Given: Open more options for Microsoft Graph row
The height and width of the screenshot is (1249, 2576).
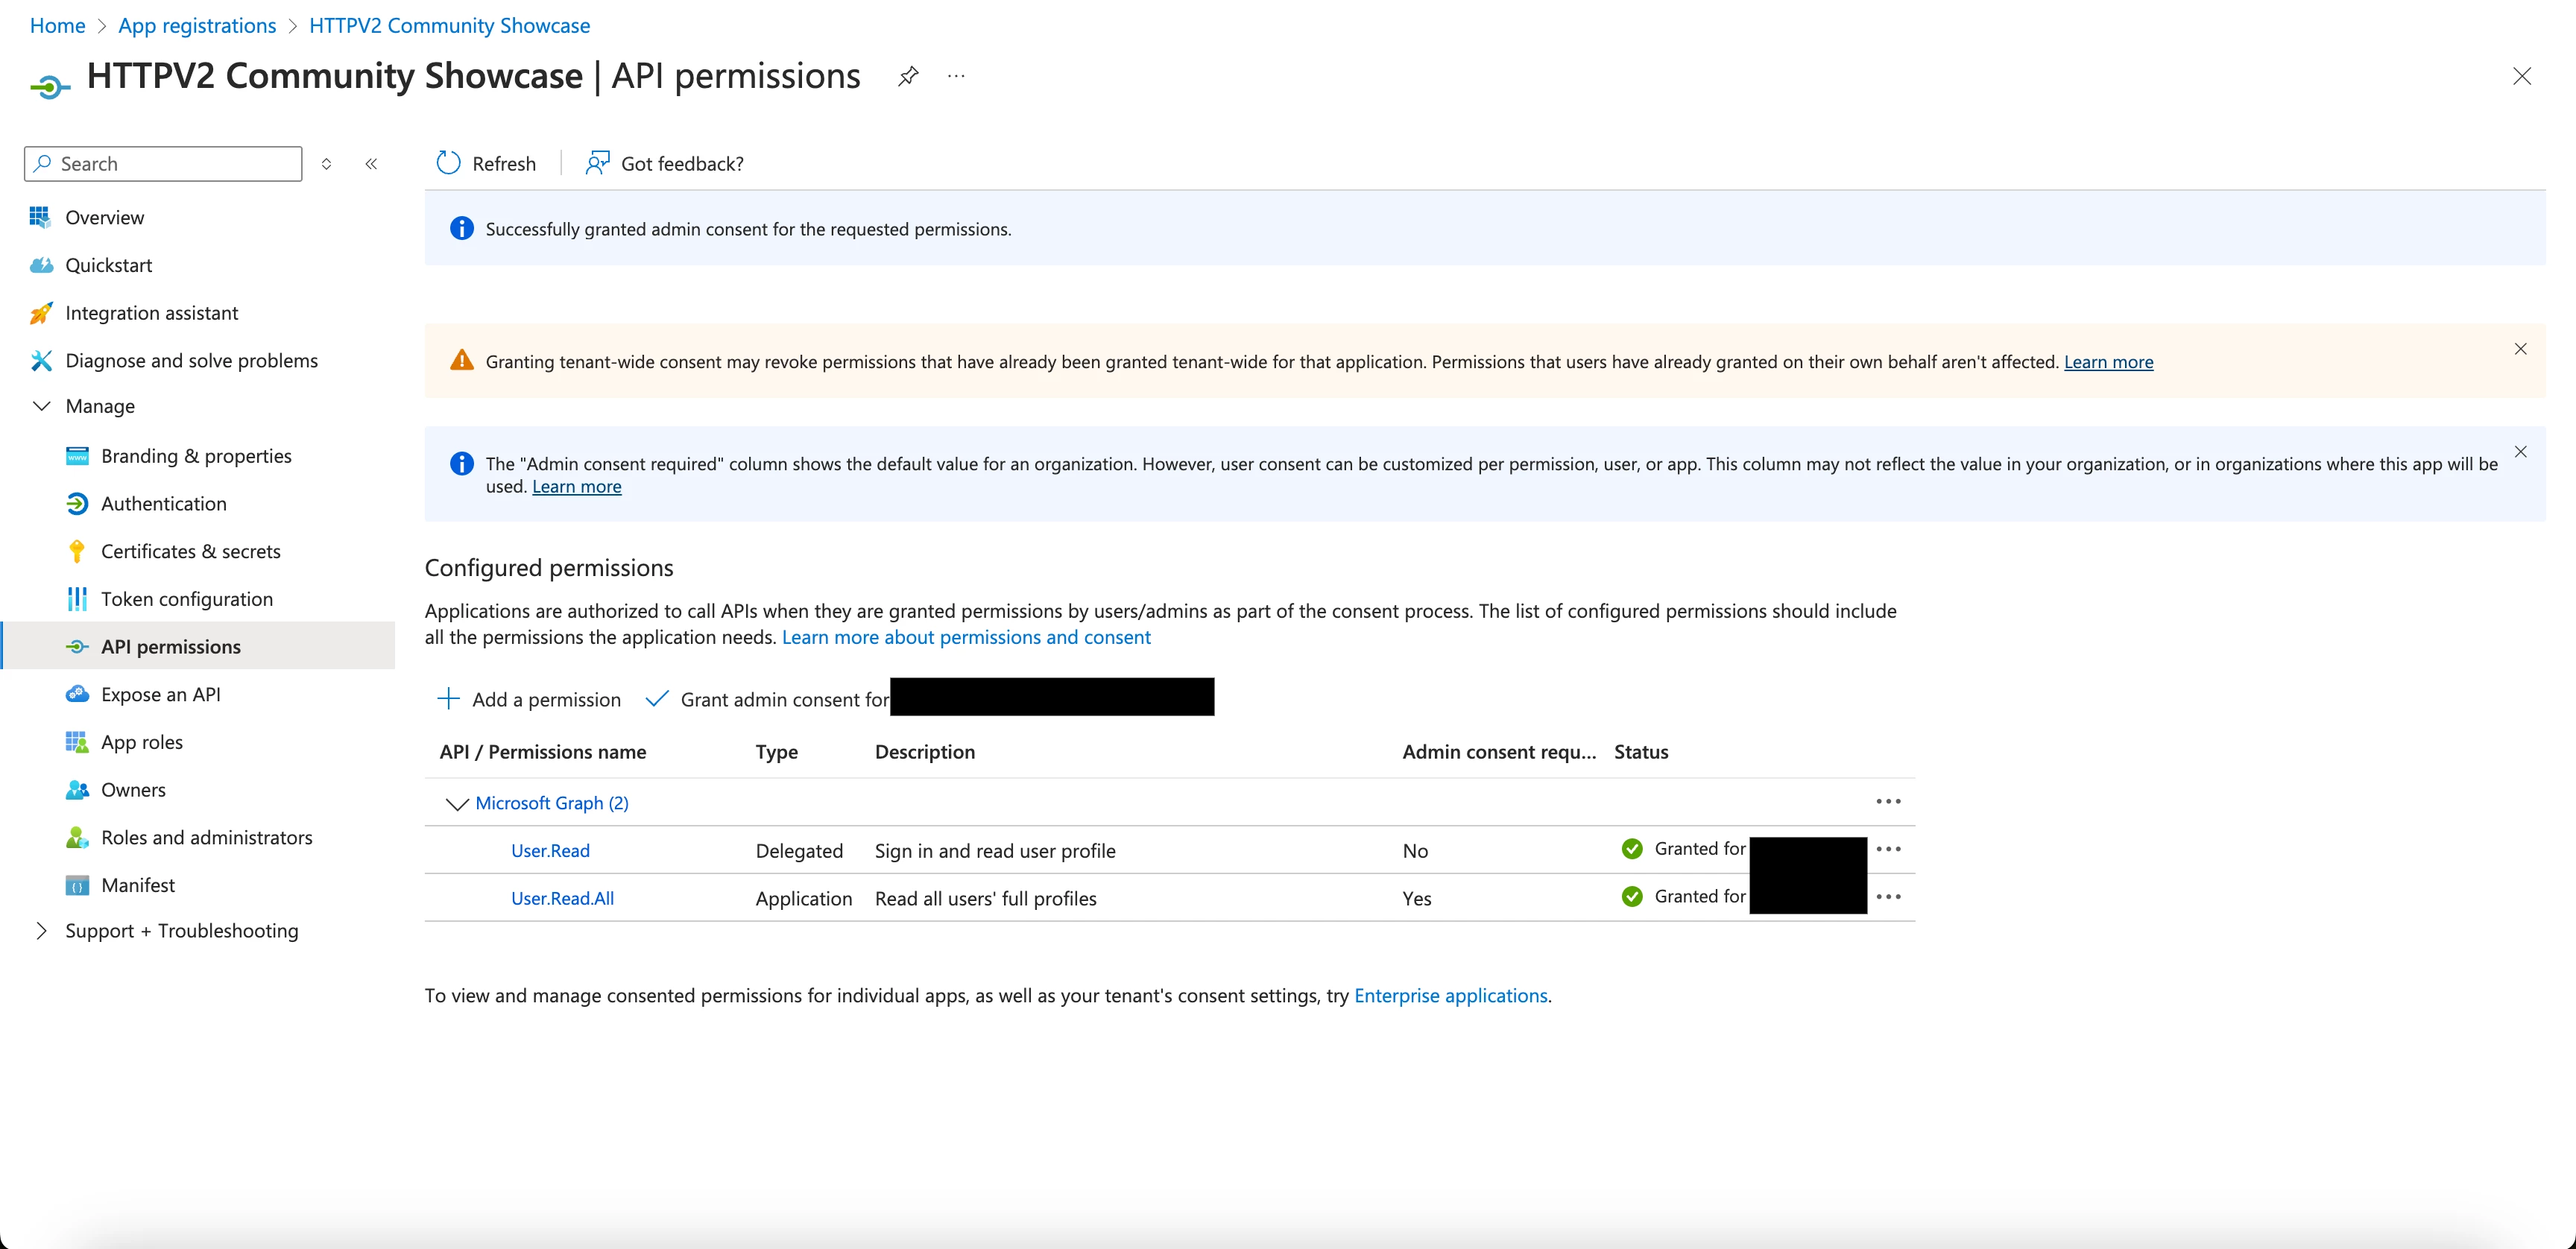Looking at the screenshot, I should coord(1888,801).
